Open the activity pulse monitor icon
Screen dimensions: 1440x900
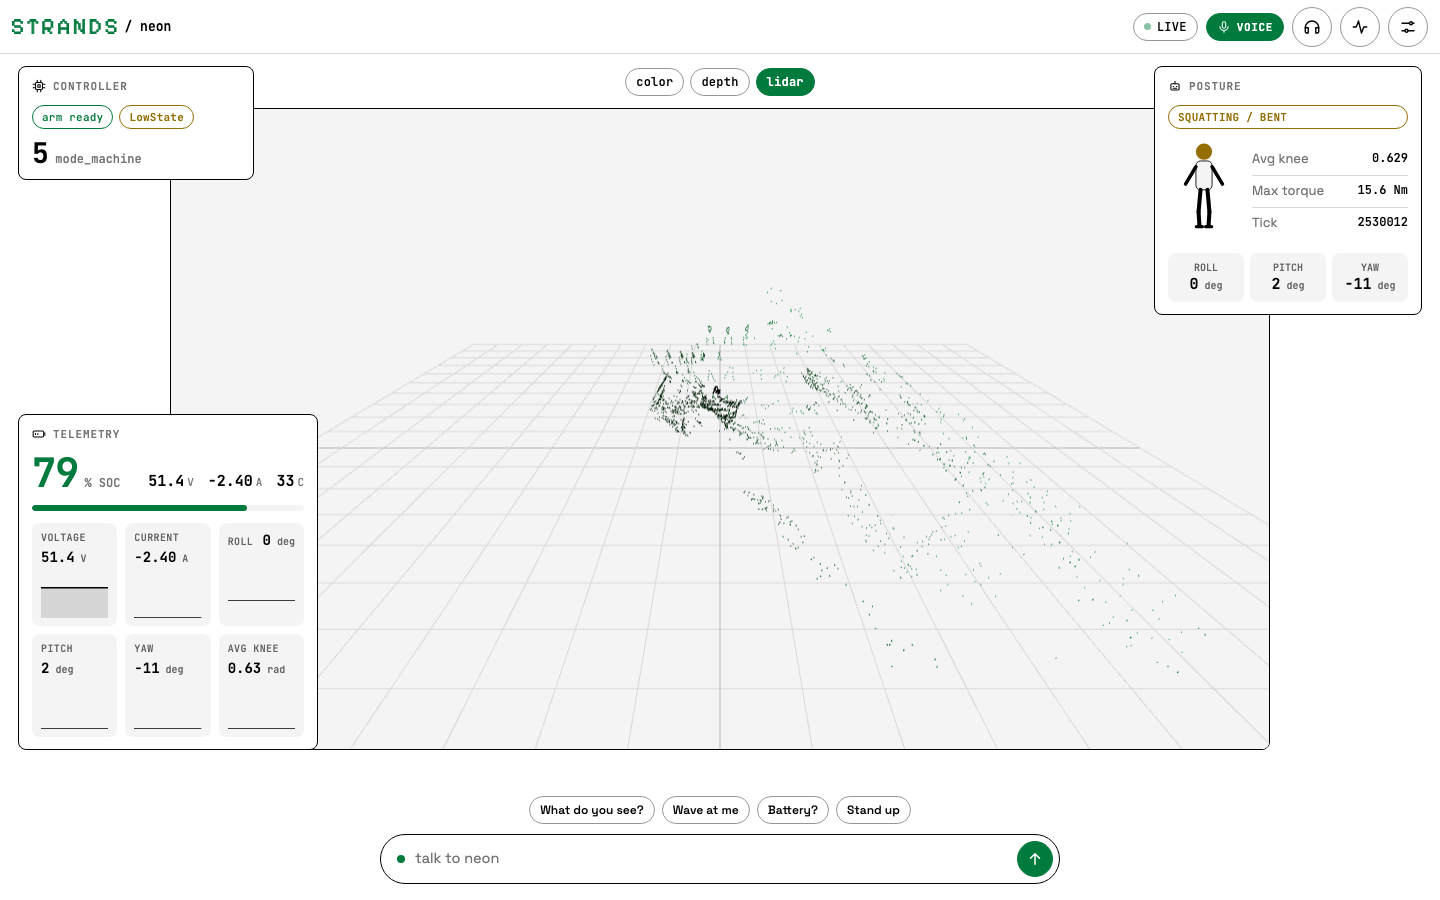(x=1360, y=27)
